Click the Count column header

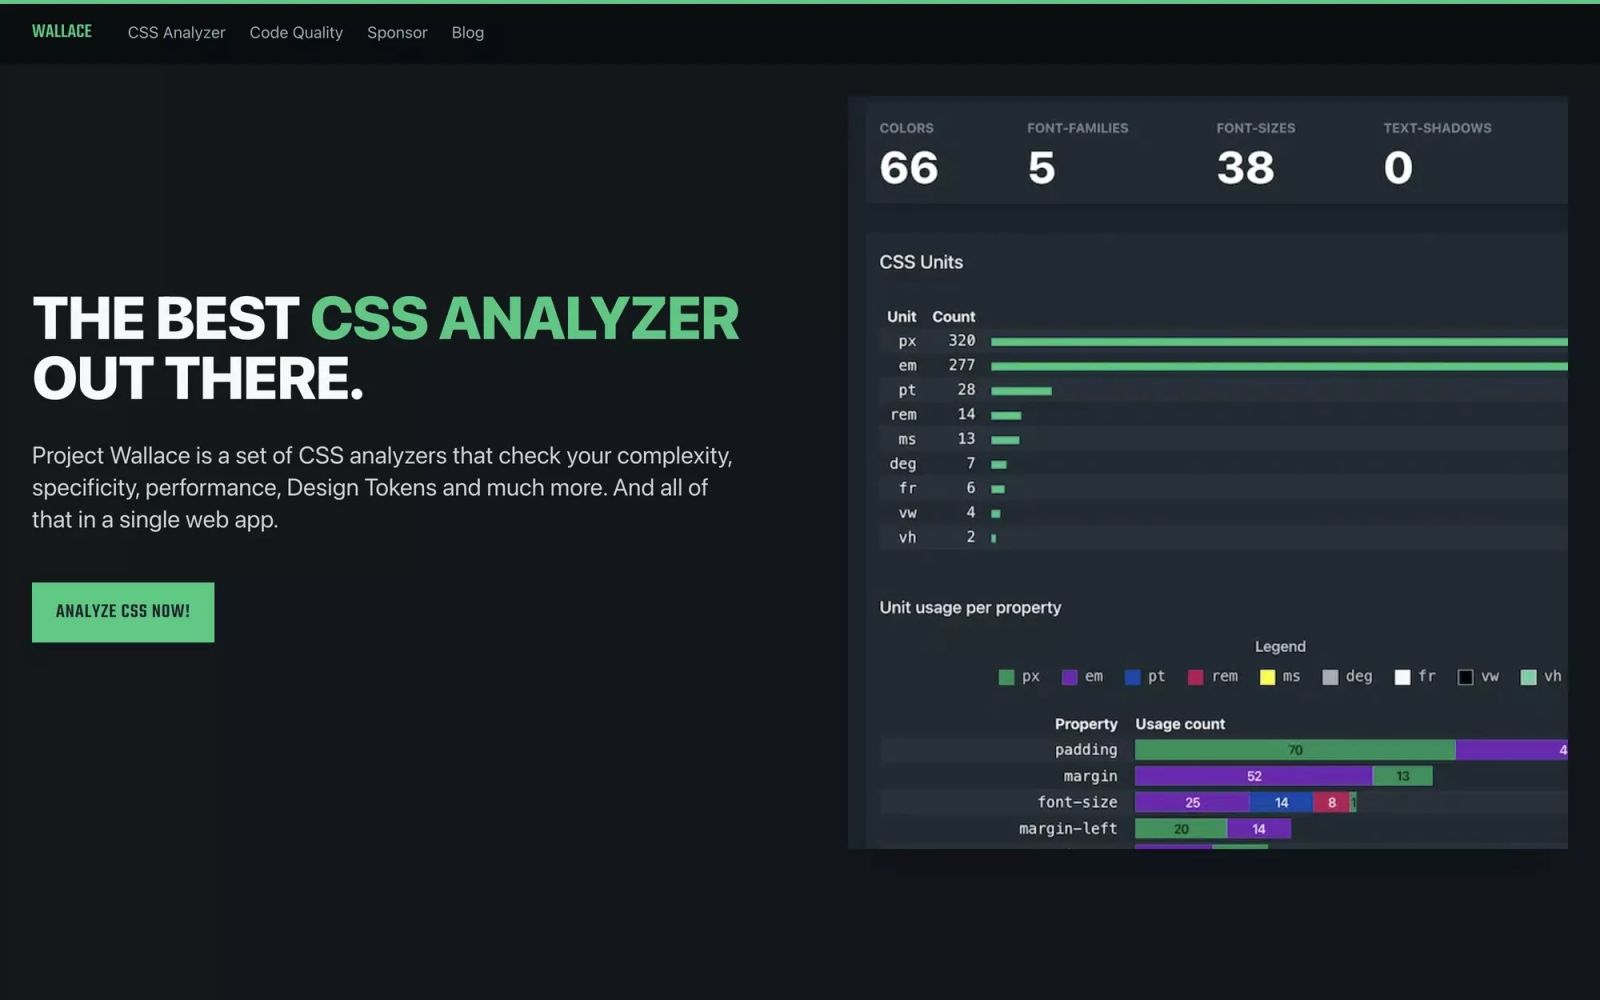(x=954, y=316)
